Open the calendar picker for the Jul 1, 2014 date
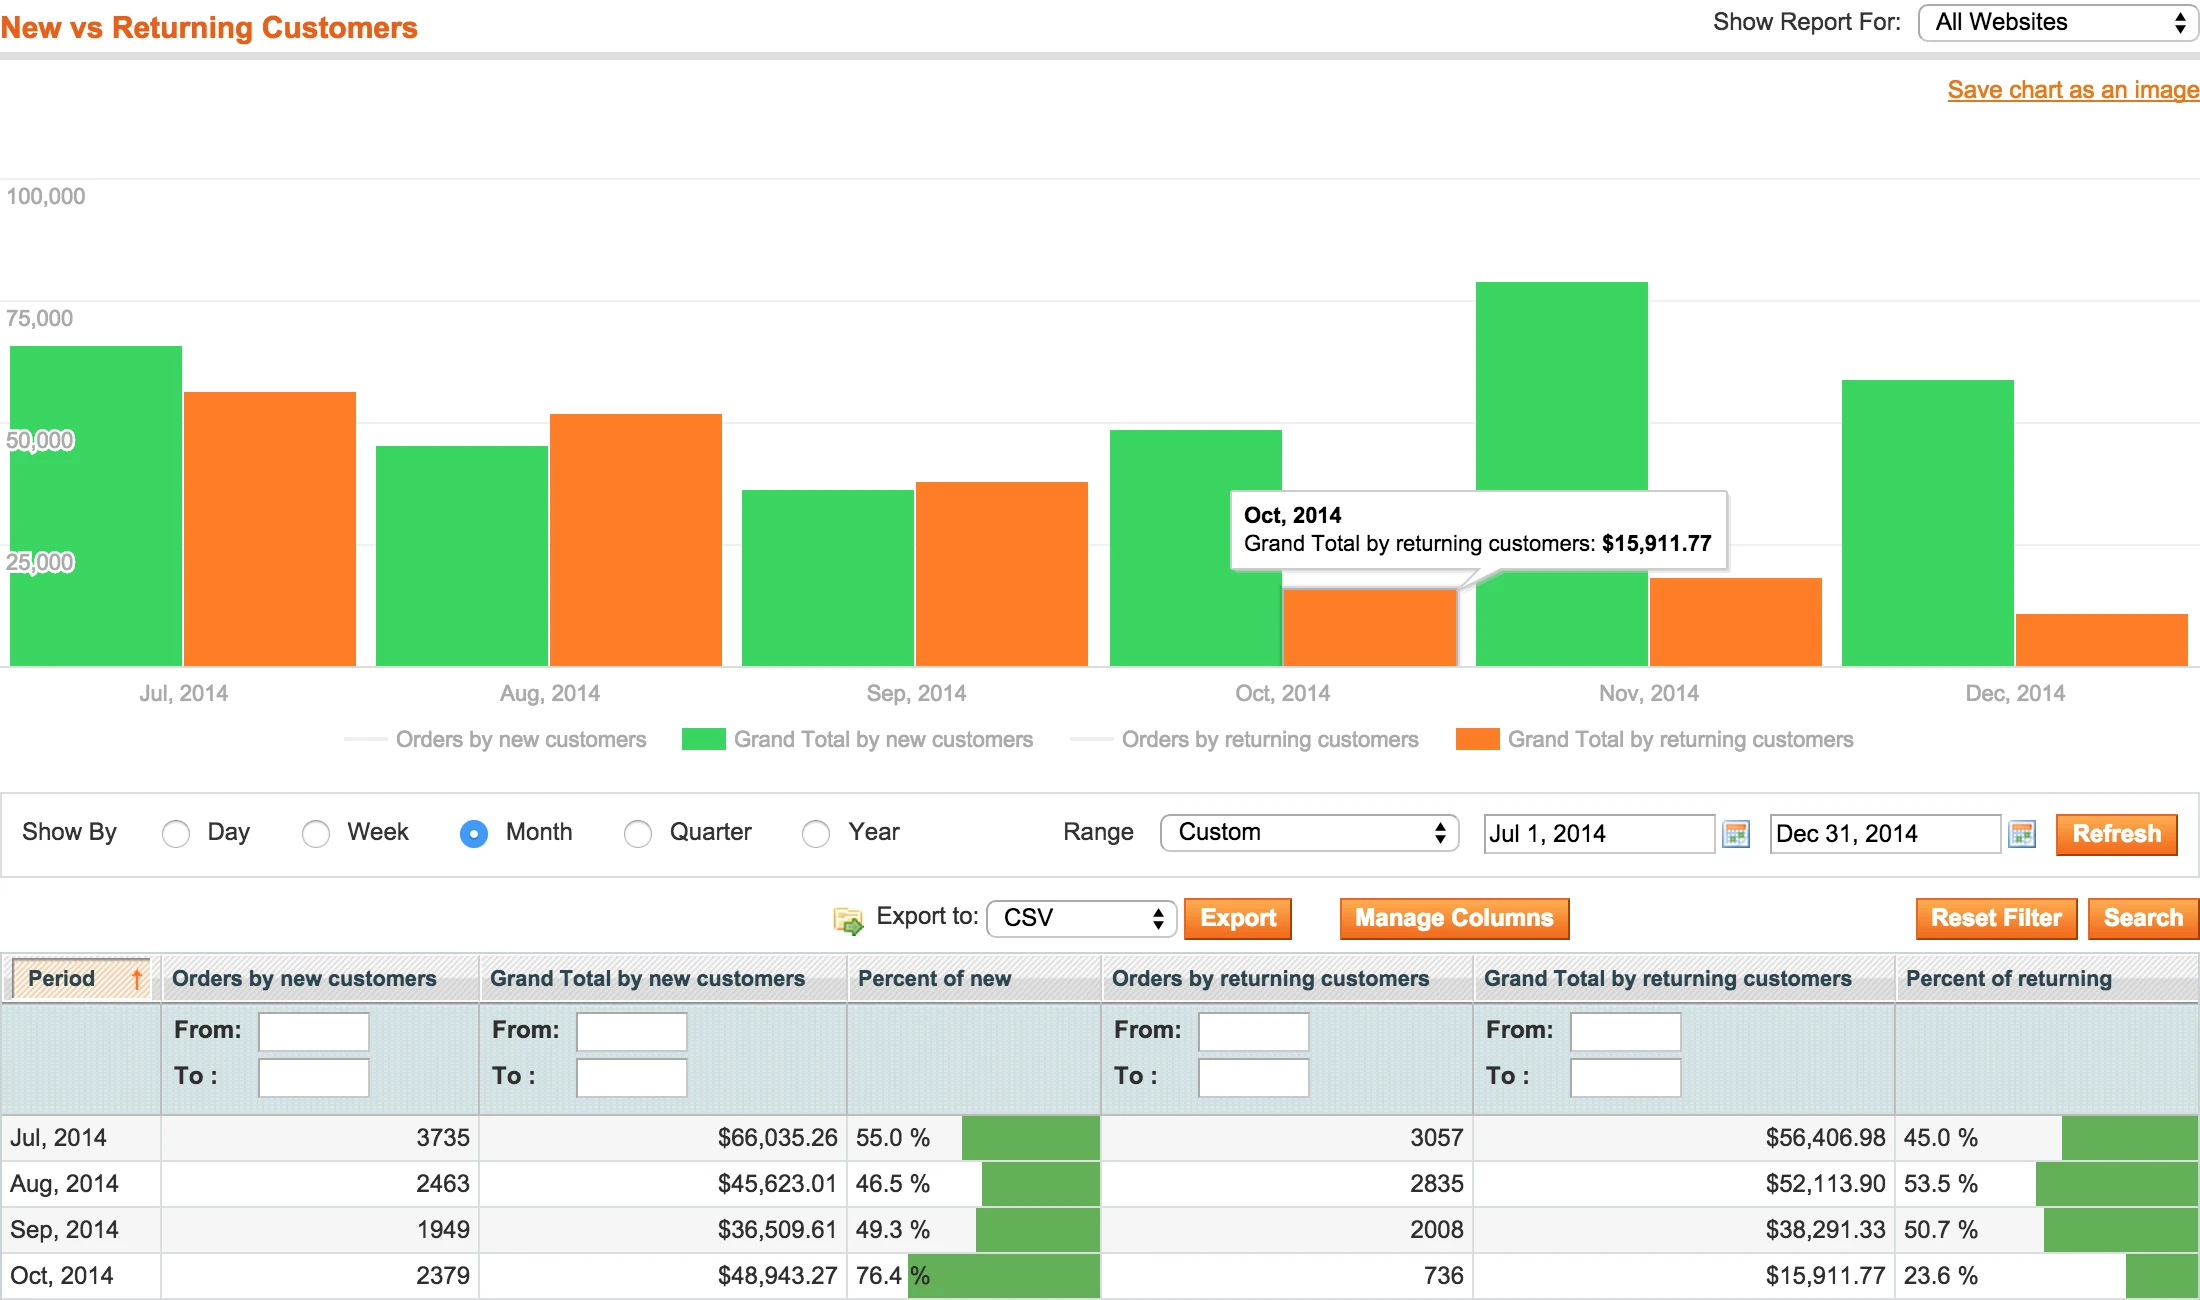Viewport: 2200px width, 1300px height. [1737, 833]
